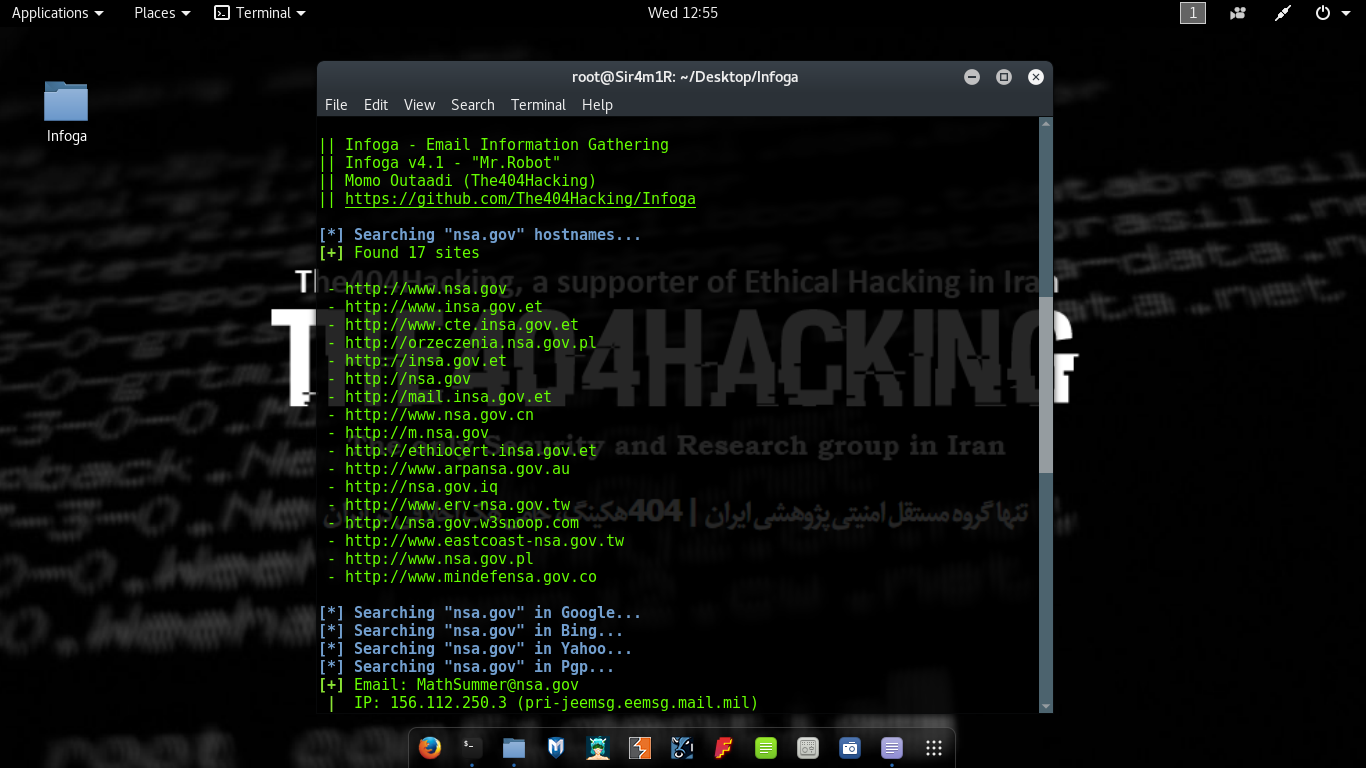This screenshot has width=1366, height=768.
Task: Open the Terminal app menu in top bar
Action: click(260, 13)
